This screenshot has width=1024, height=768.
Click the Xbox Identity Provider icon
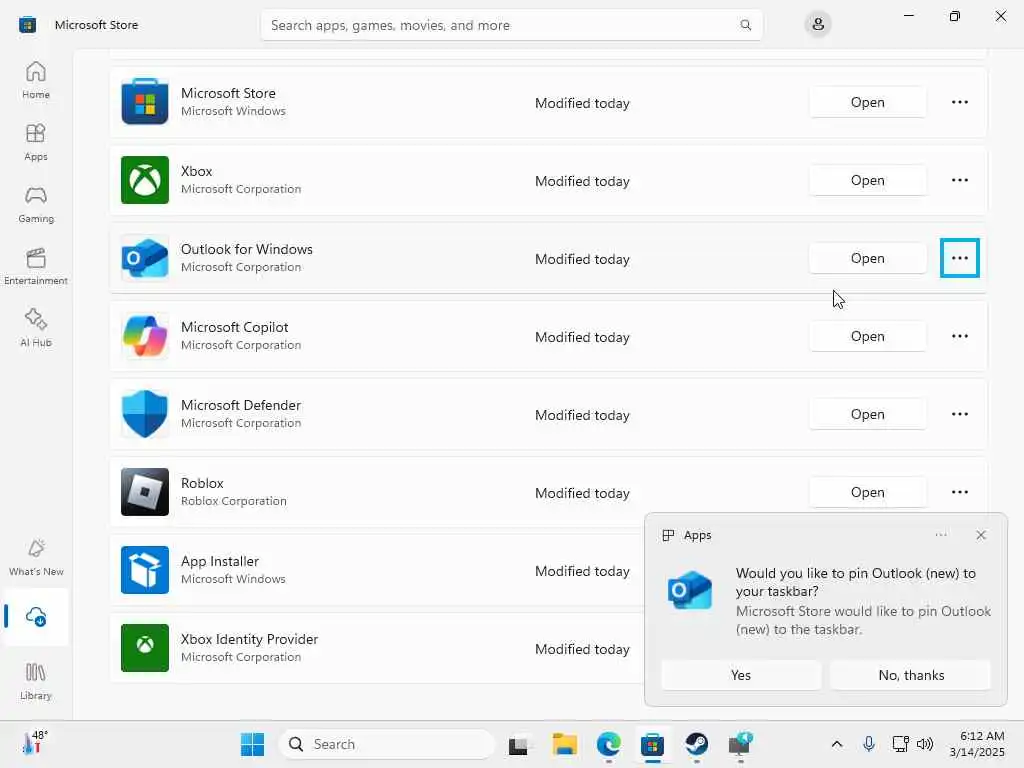(x=145, y=648)
